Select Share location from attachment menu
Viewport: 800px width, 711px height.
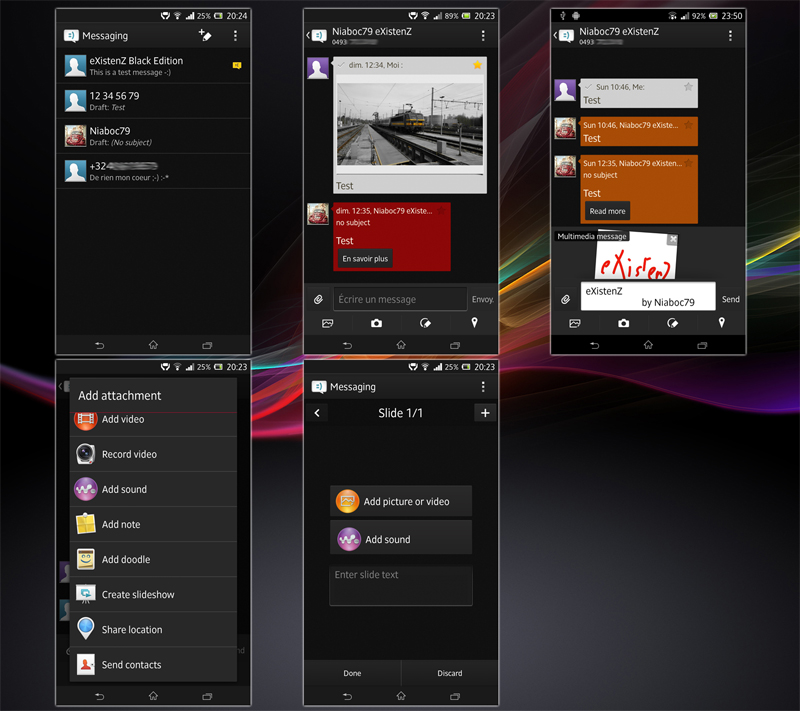153,630
